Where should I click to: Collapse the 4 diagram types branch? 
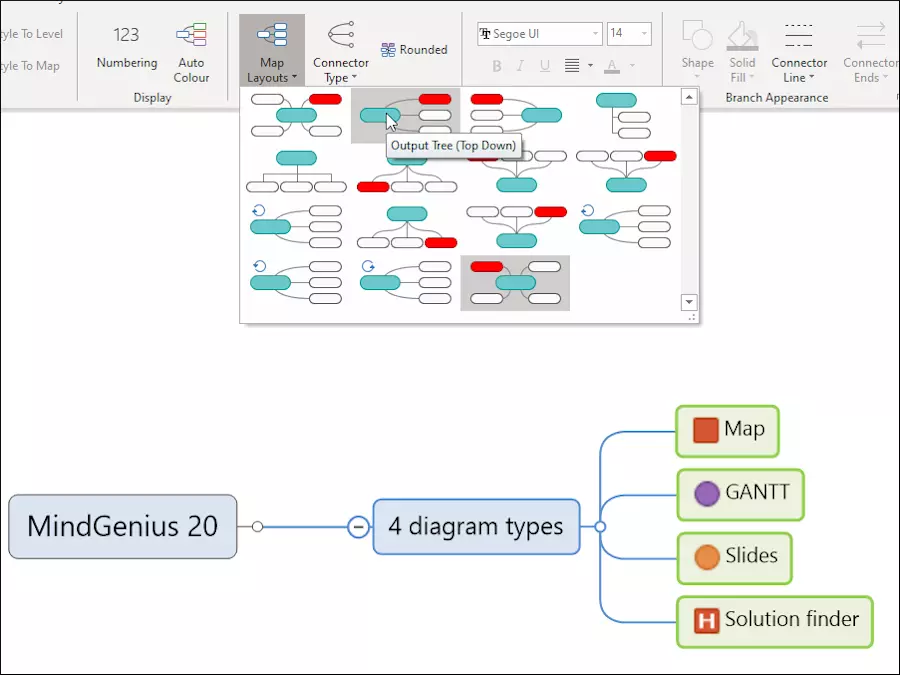[358, 527]
